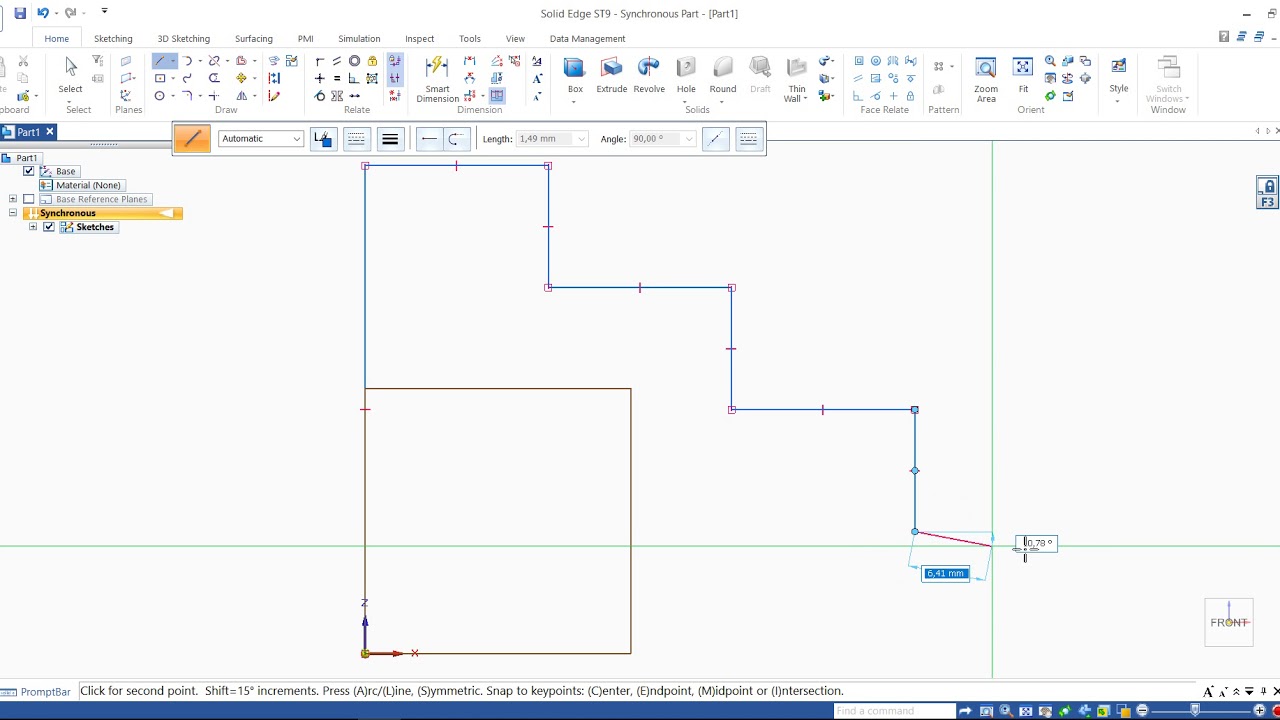Click the F3 lock plane icon
1280x720 pixels.
click(x=1267, y=192)
